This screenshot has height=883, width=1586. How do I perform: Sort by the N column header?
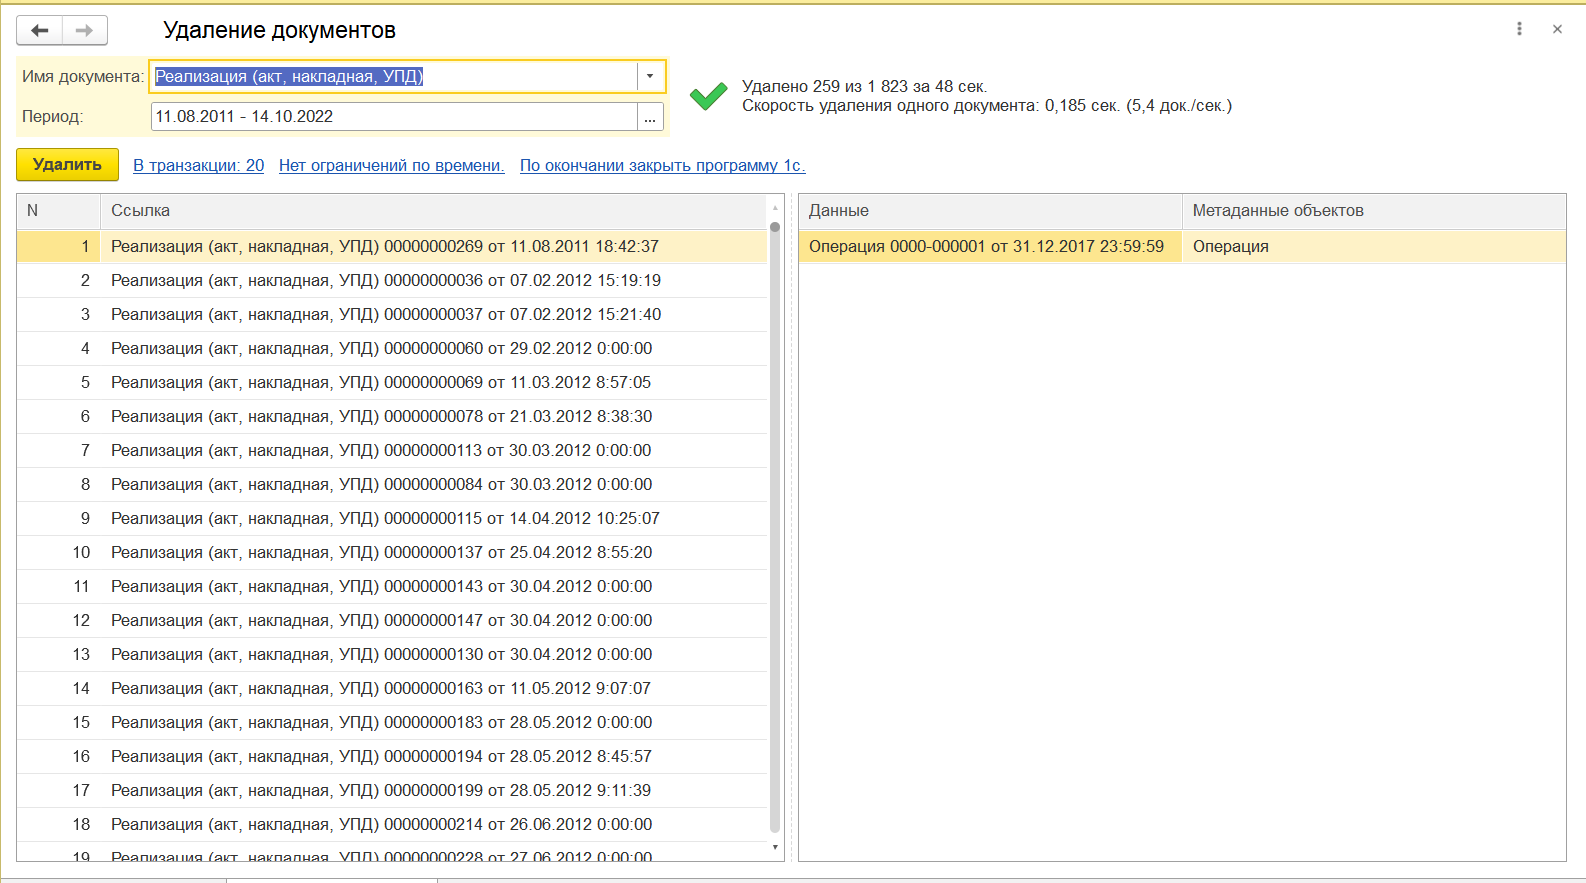click(x=59, y=211)
